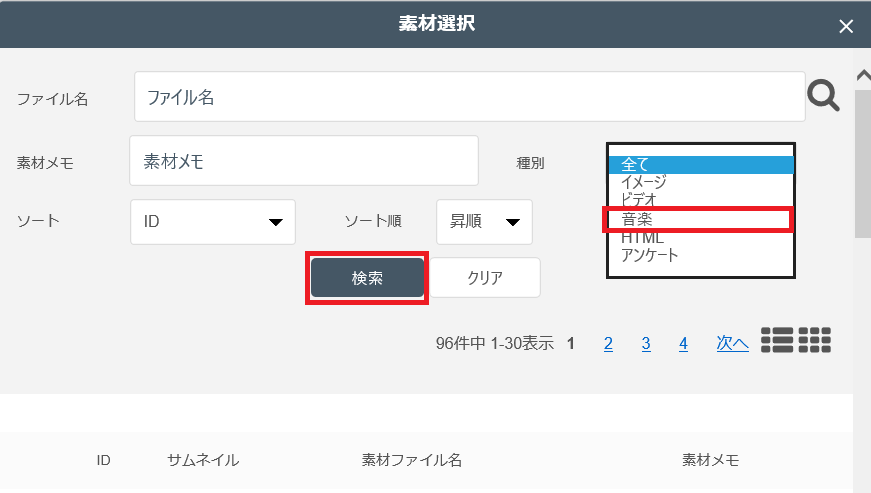The image size is (871, 493).
Task: Switch to list view layout icon
Action: 777,340
